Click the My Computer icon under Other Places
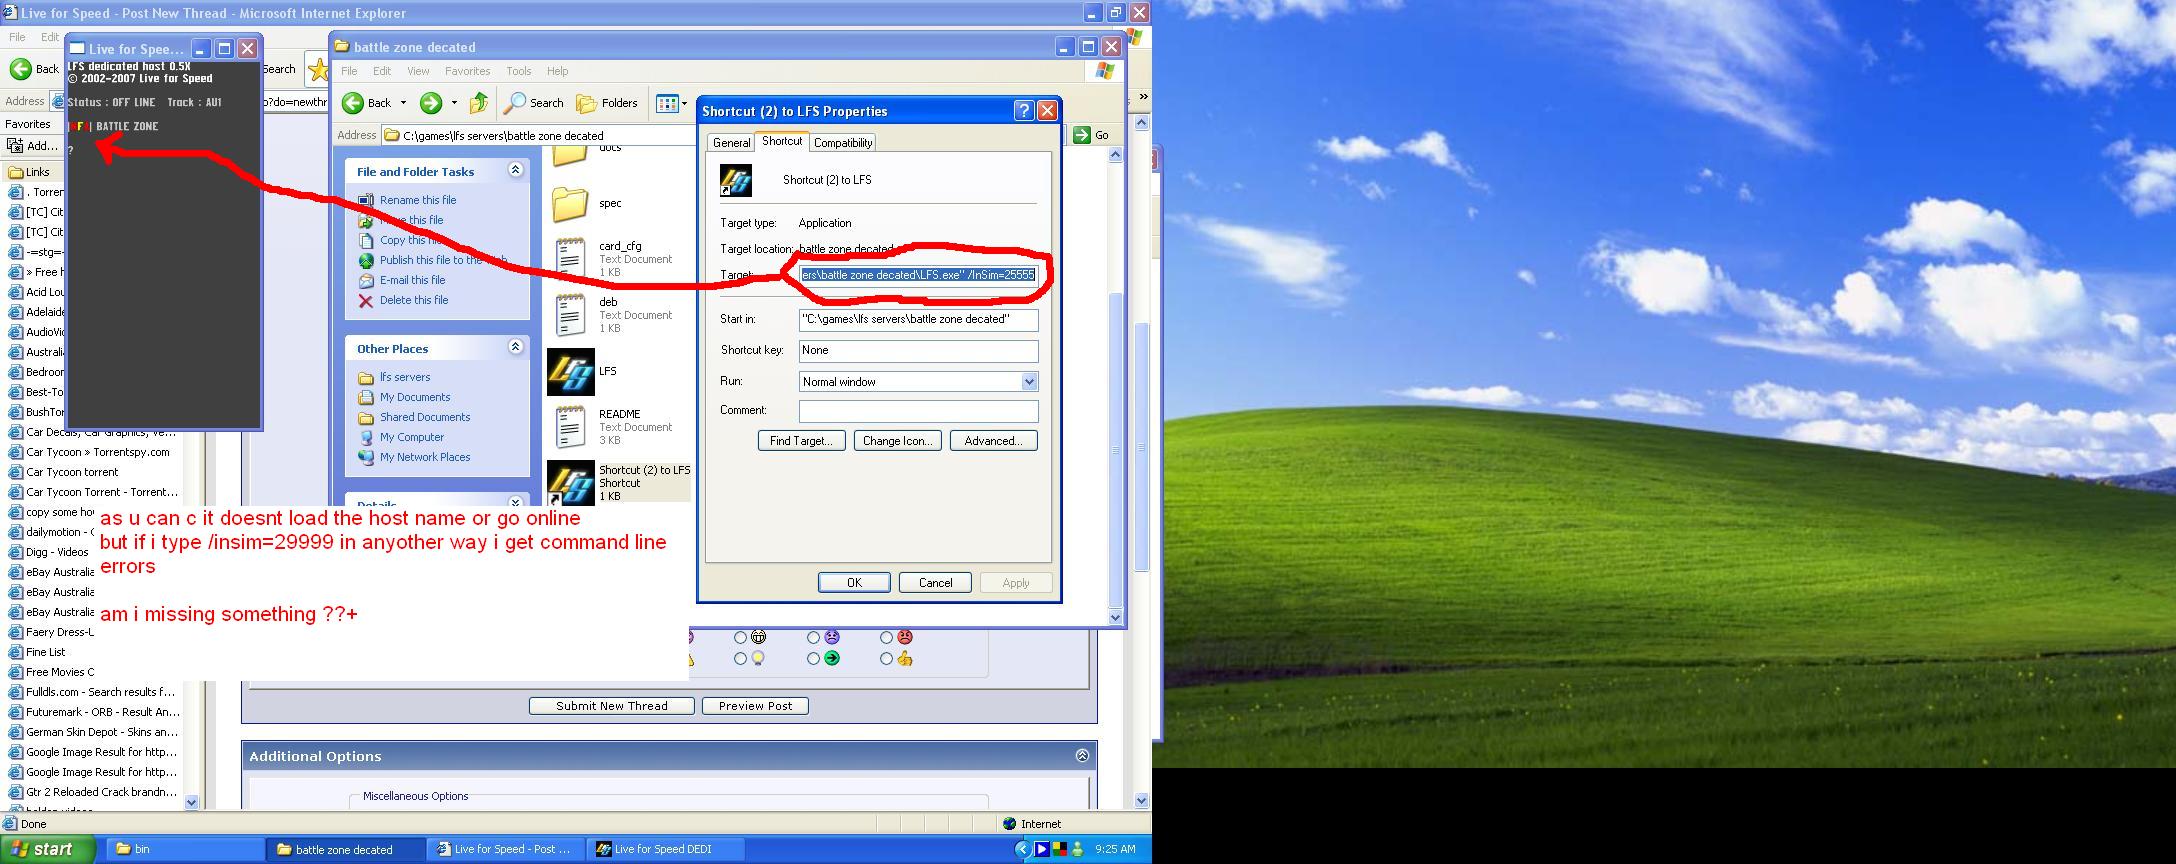 [x=366, y=438]
